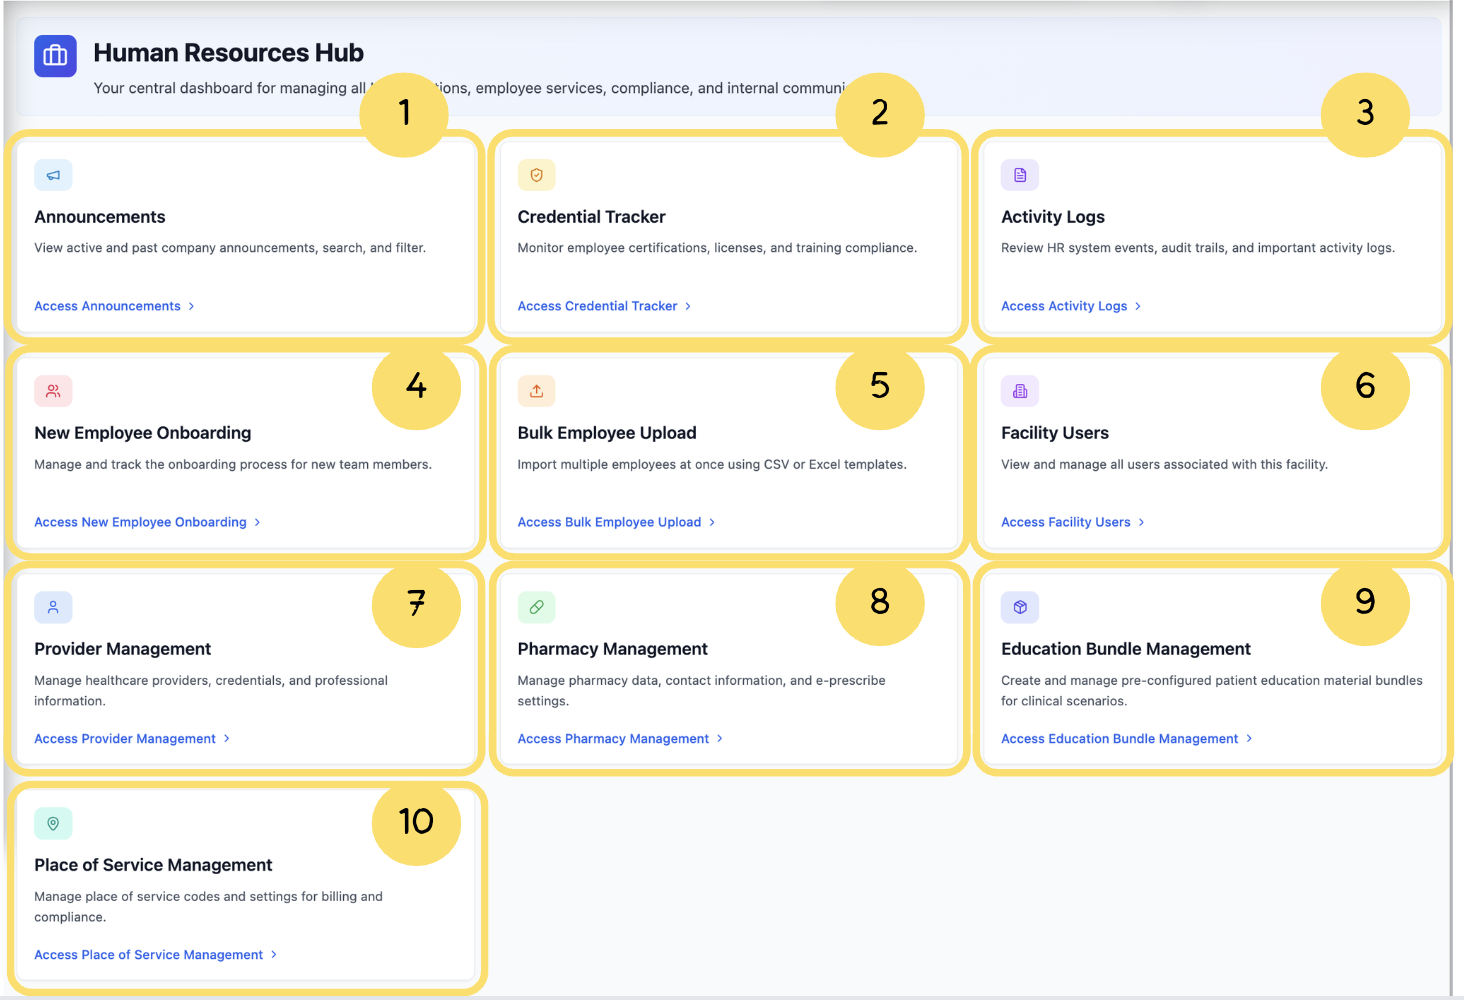This screenshot has width=1464, height=1000.
Task: Click the Education Bundle Management box icon
Action: tap(1019, 607)
